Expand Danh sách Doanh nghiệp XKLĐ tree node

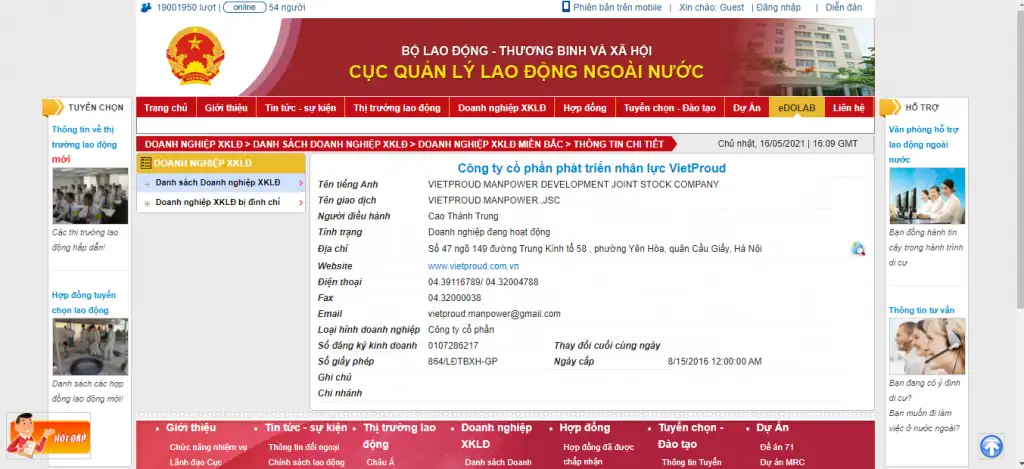click(148, 184)
